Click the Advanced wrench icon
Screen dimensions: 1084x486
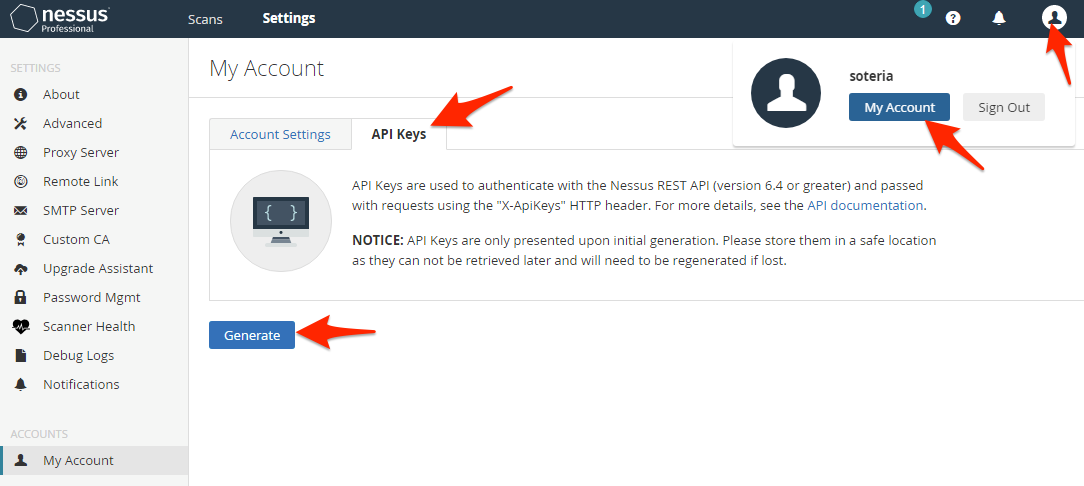click(21, 124)
